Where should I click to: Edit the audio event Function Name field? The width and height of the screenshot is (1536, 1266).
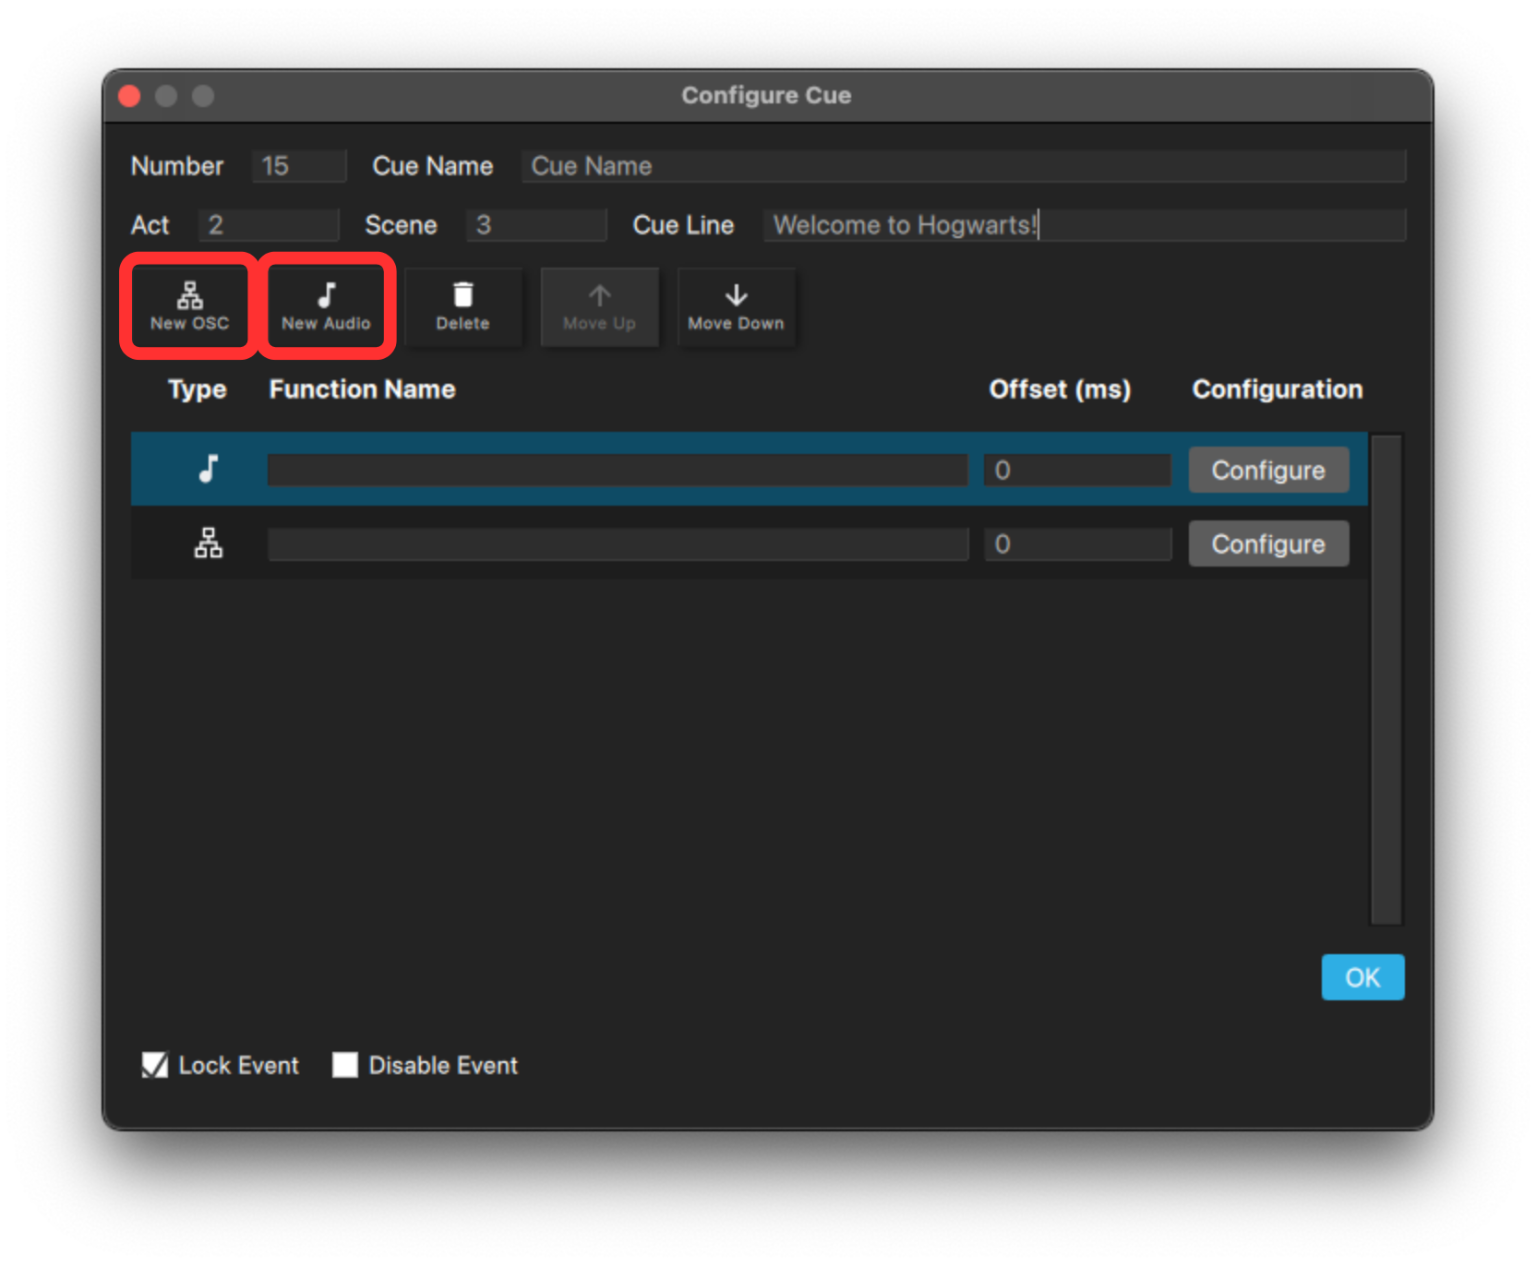pos(617,469)
